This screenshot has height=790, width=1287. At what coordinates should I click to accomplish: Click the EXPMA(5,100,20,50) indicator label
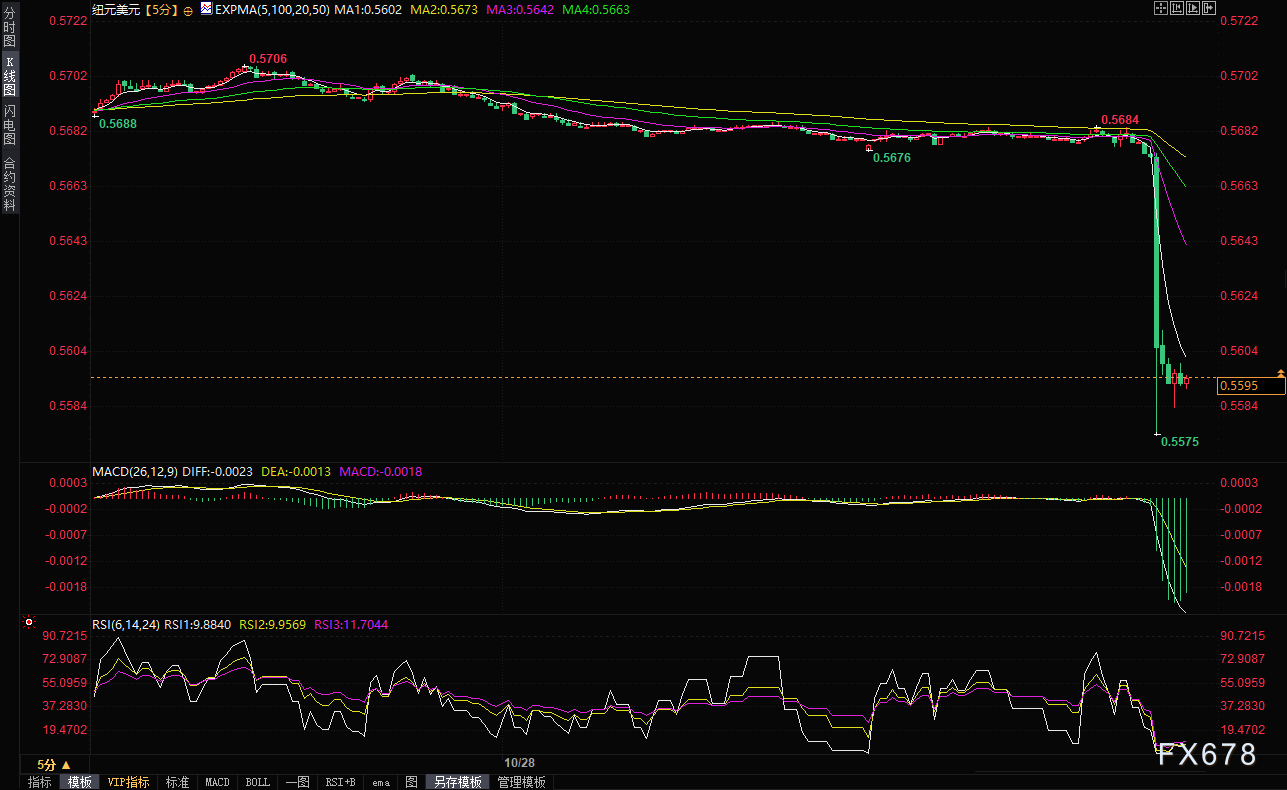coord(272,9)
